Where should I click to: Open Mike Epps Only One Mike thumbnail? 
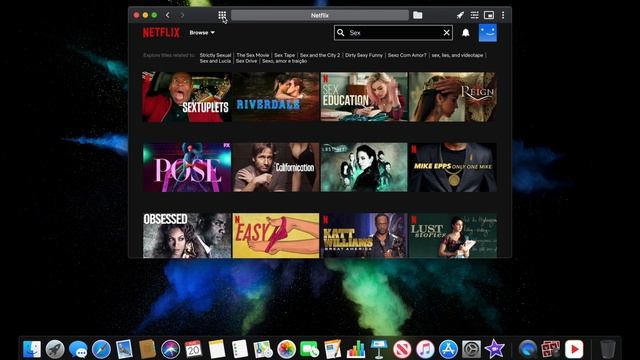pyautogui.click(x=453, y=167)
